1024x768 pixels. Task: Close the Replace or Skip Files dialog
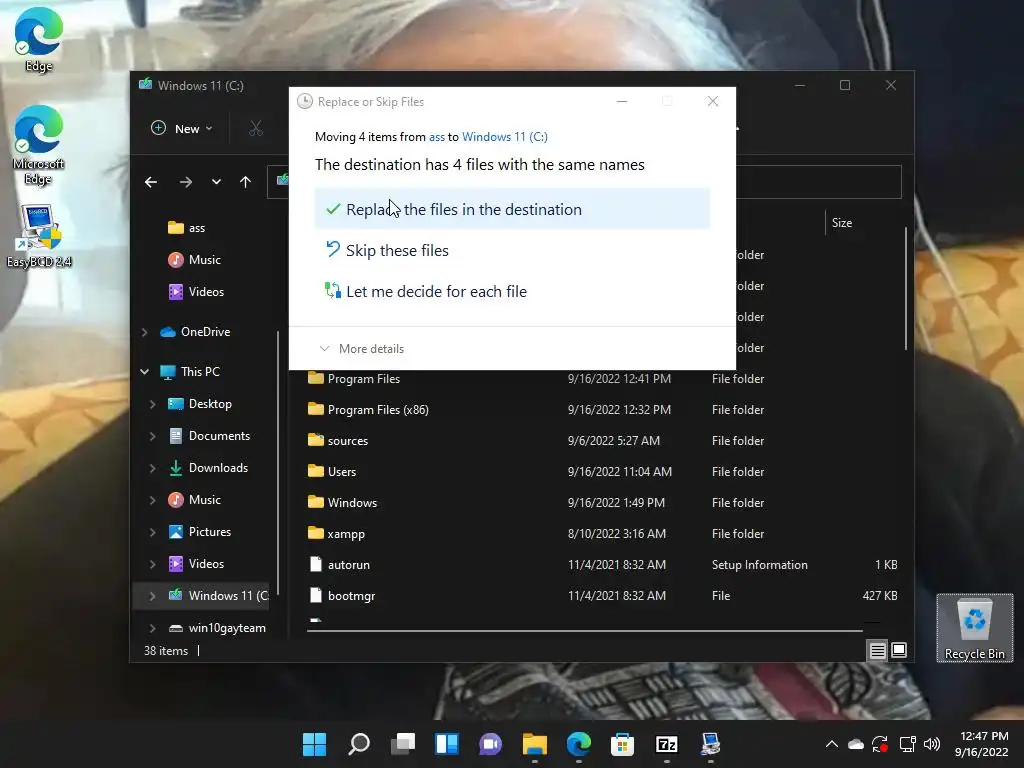pyautogui.click(x=713, y=101)
